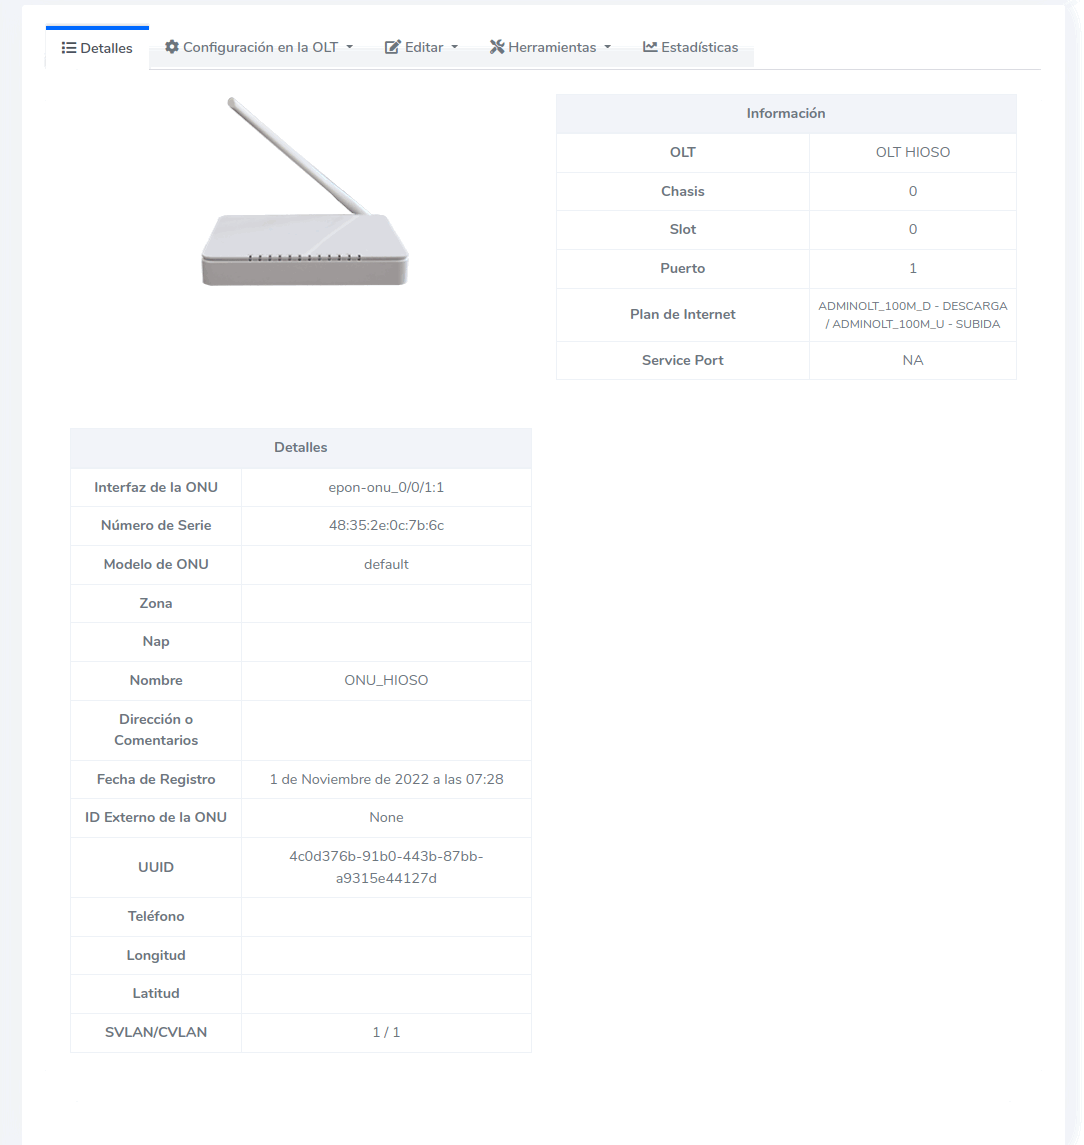Screen dimensions: 1084x1145
Task: Expand the Editar dropdown arrow
Action: tap(455, 47)
